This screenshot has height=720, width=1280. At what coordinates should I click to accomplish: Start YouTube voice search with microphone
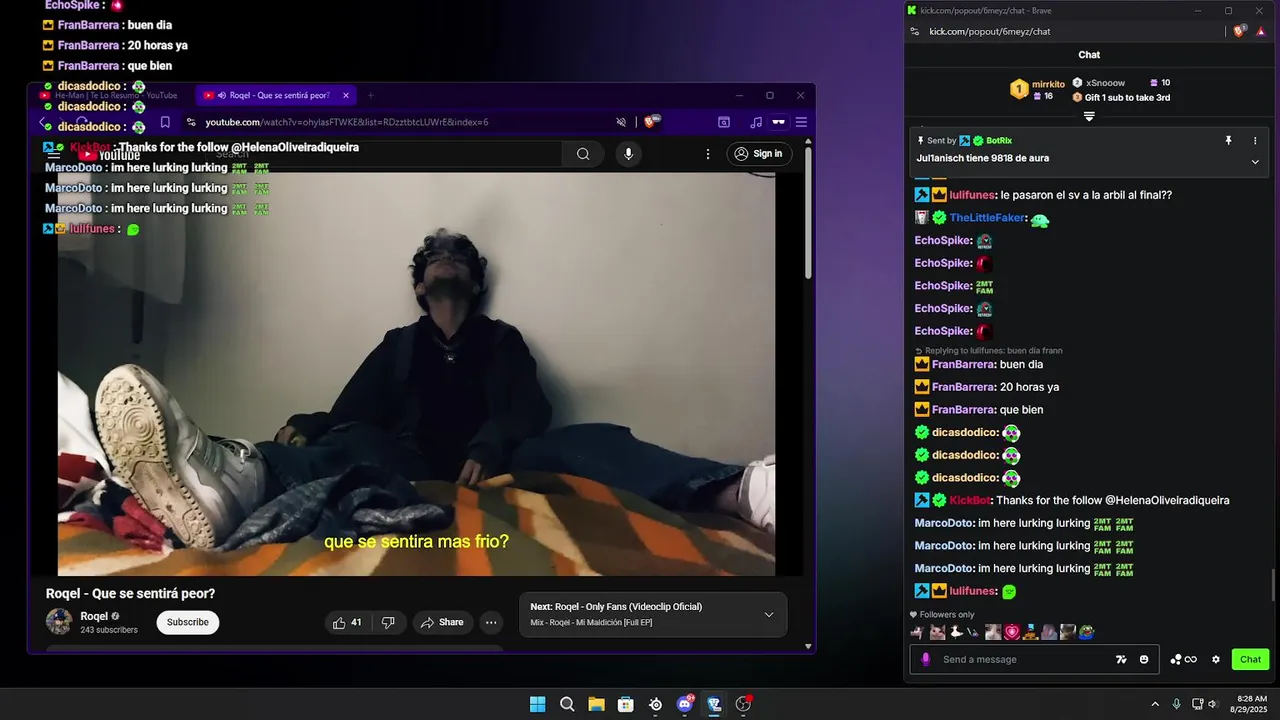click(628, 154)
